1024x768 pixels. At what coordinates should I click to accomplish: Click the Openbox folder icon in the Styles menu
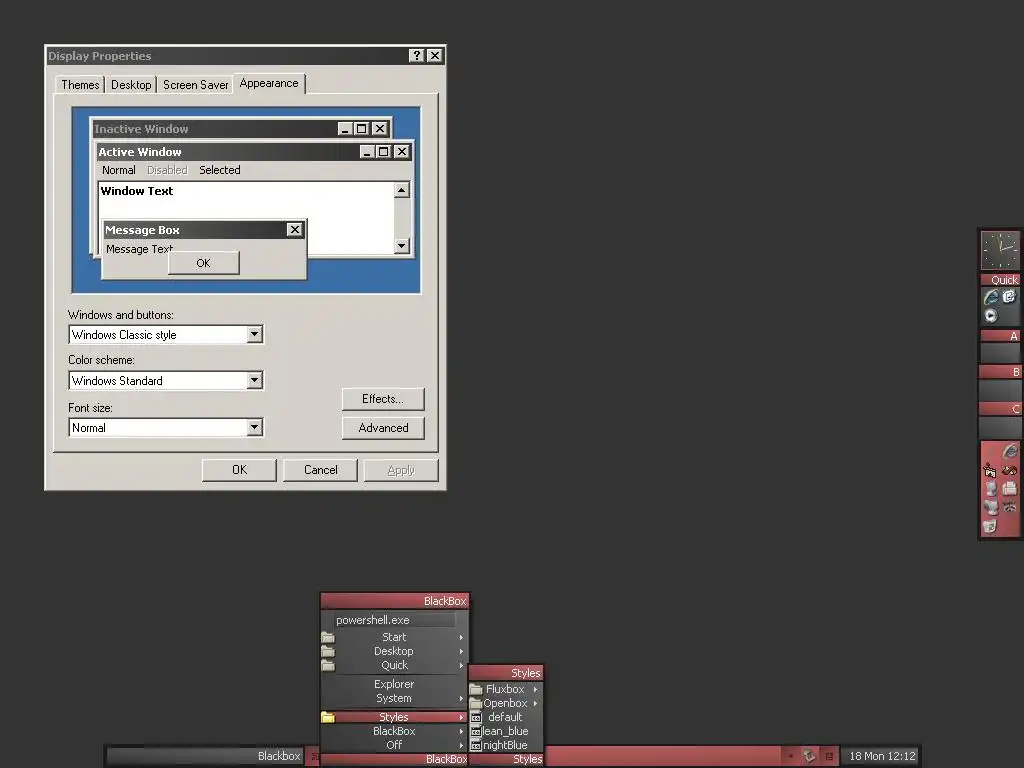(x=476, y=703)
